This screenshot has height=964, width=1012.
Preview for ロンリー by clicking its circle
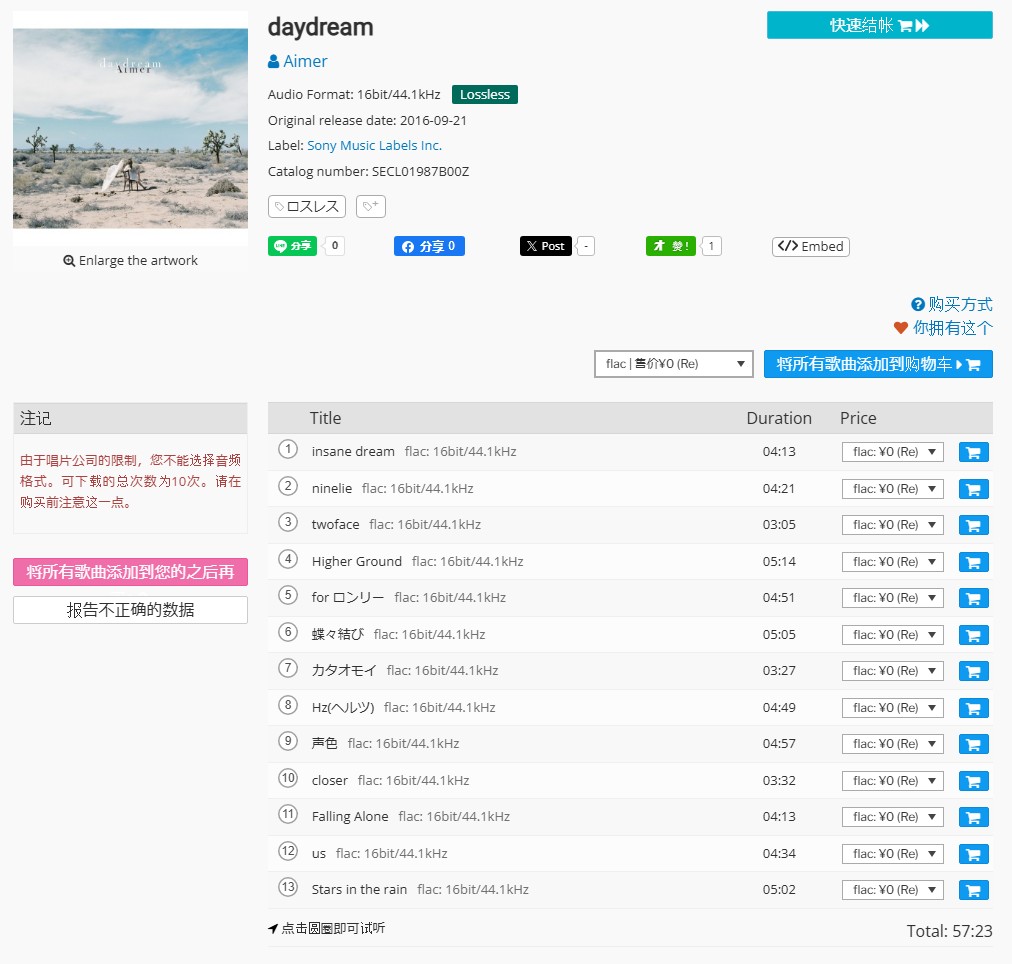coord(287,597)
